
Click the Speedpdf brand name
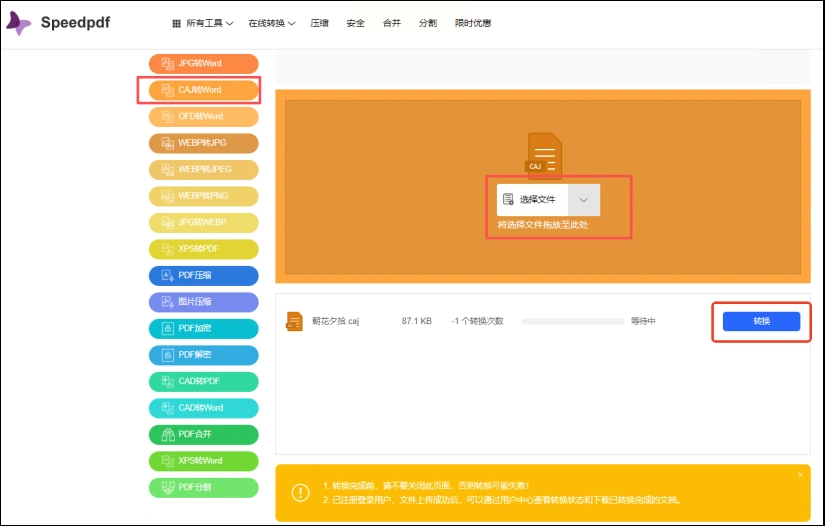click(x=75, y=23)
